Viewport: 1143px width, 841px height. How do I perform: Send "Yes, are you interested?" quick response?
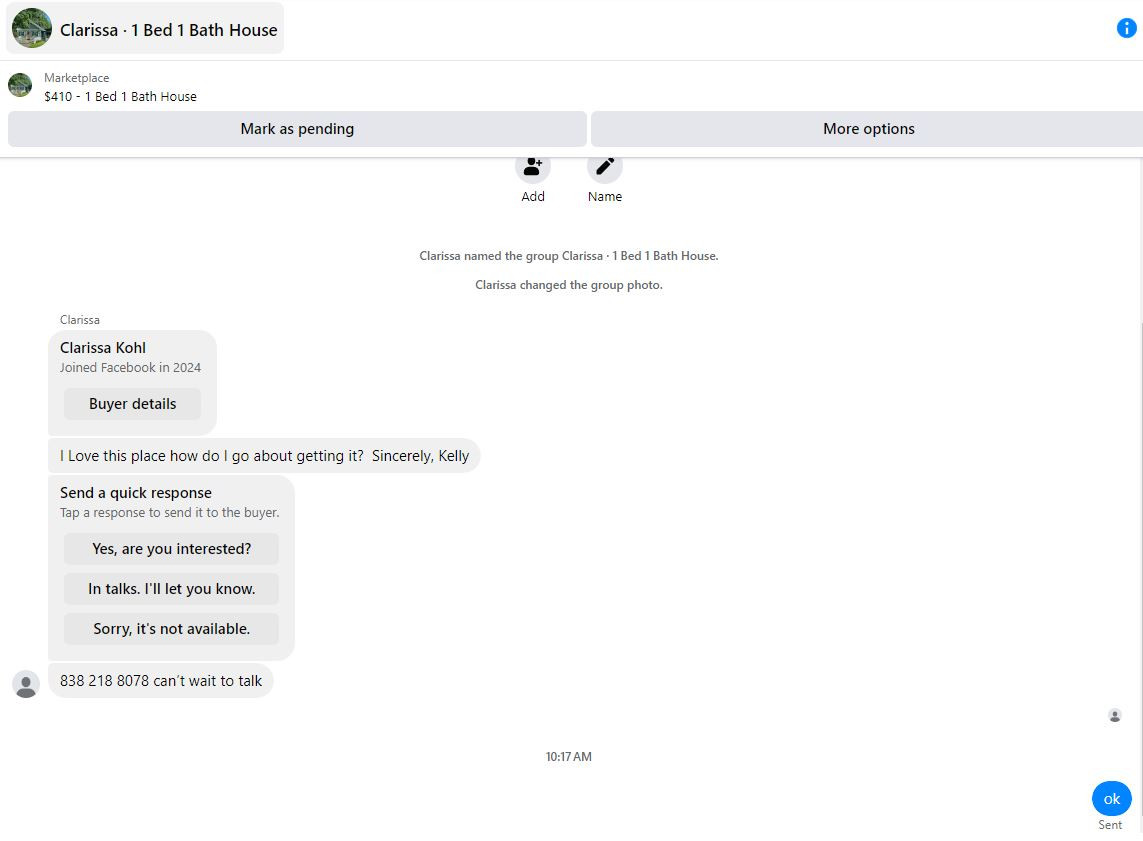pyautogui.click(x=171, y=549)
